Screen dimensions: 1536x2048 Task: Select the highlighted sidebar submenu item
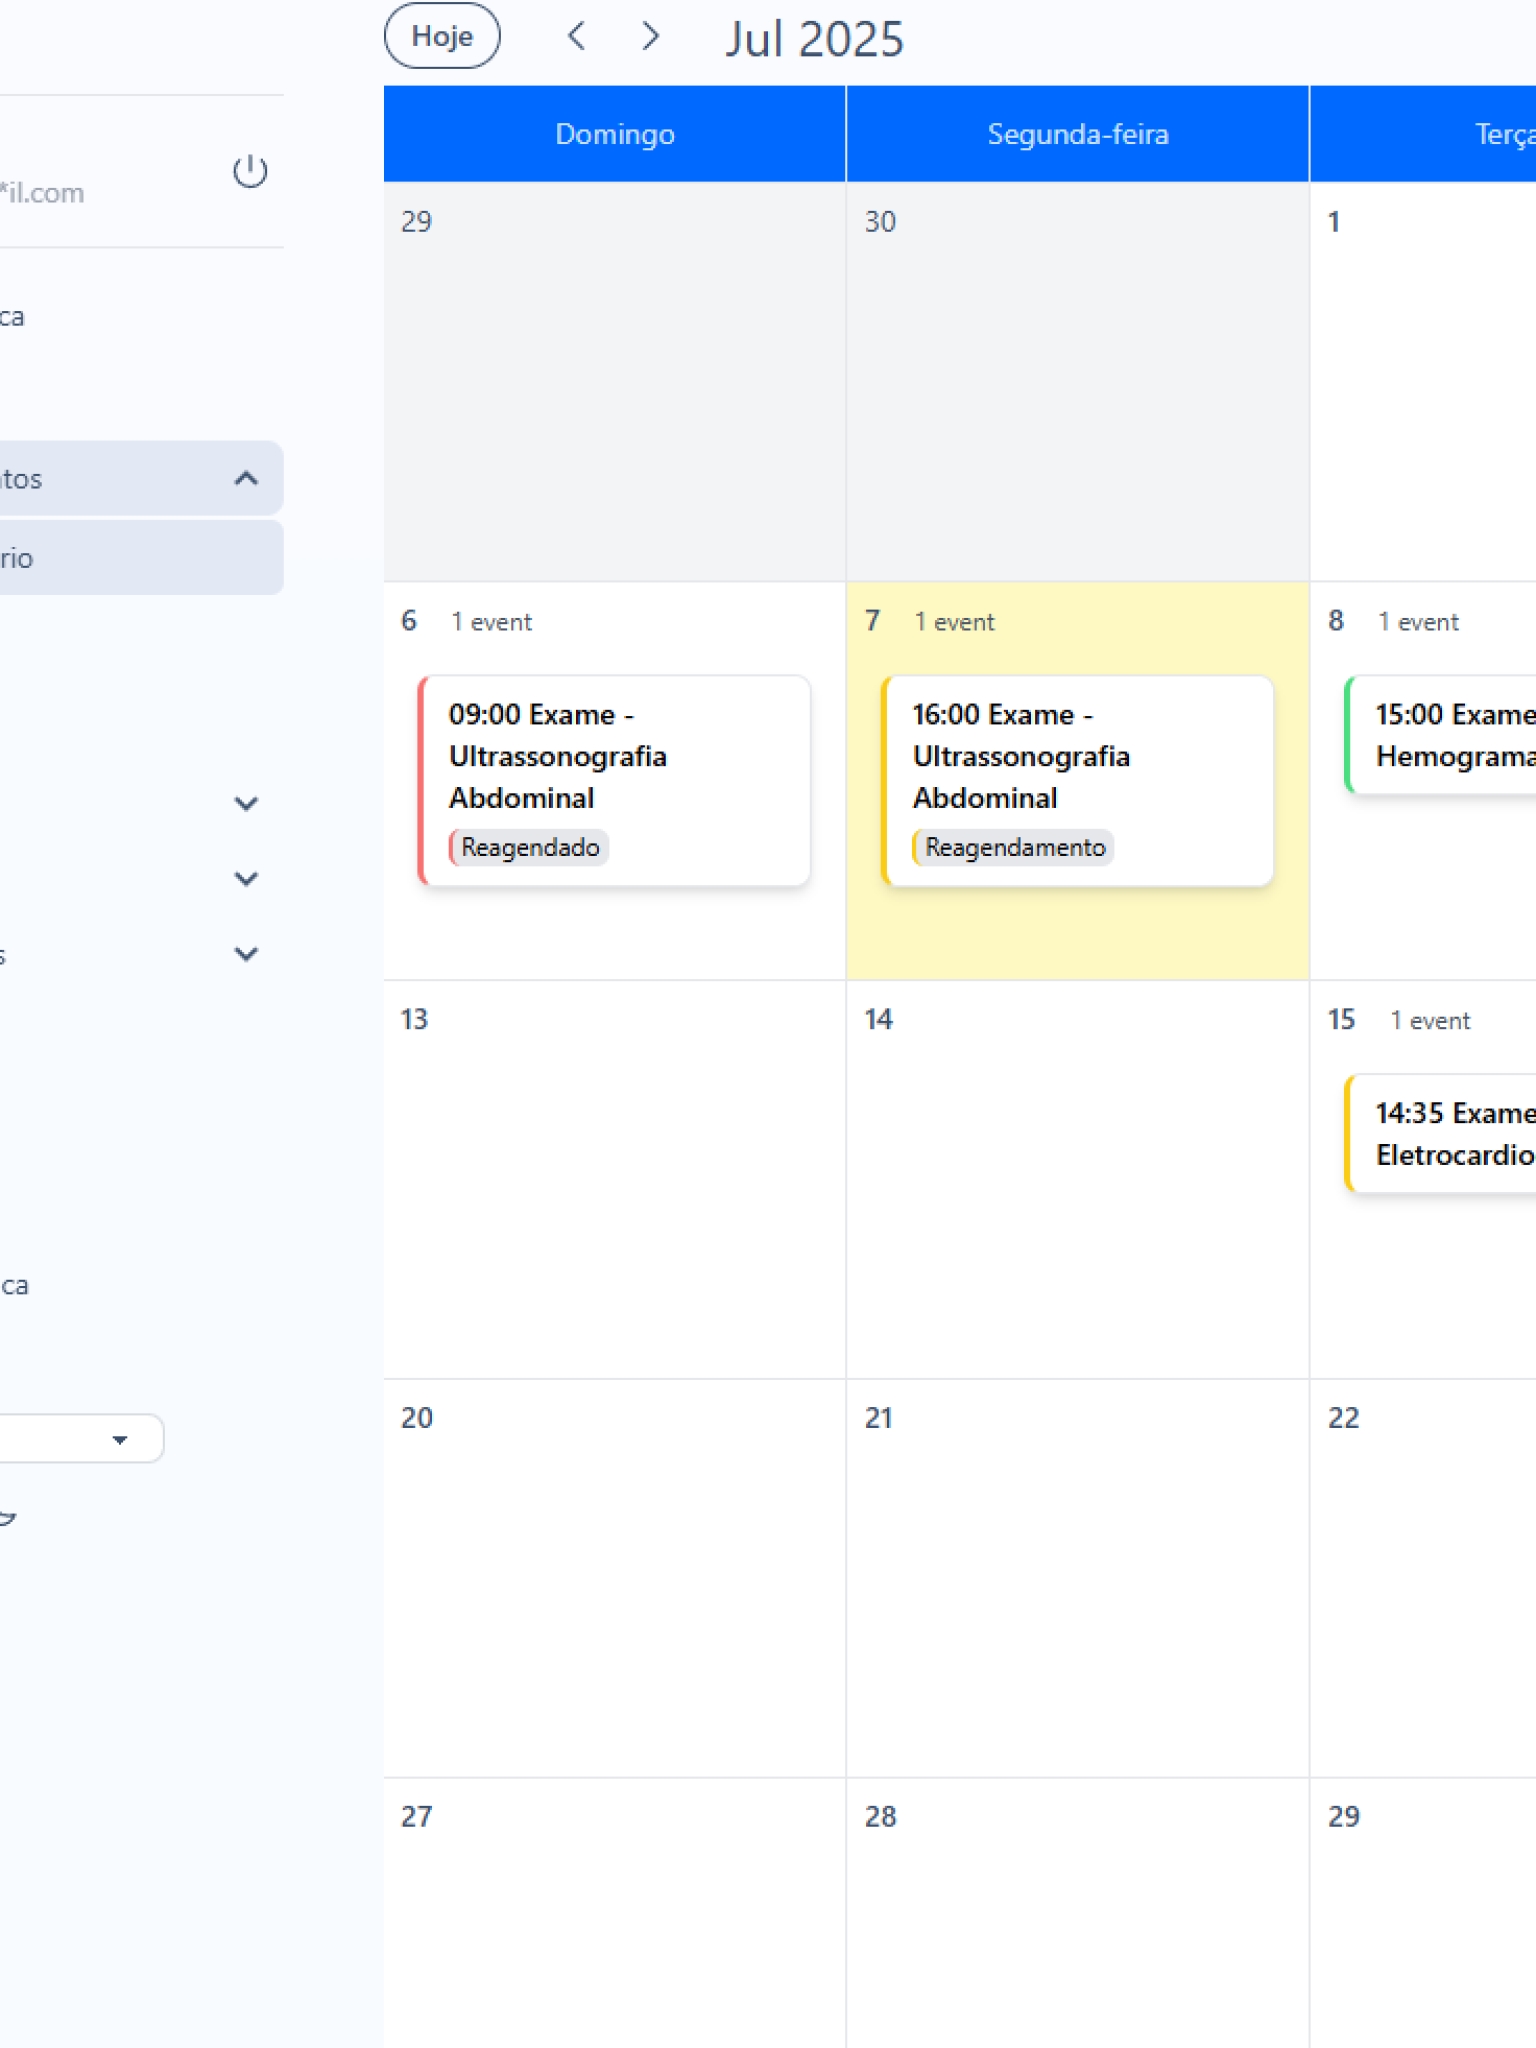[x=140, y=558]
